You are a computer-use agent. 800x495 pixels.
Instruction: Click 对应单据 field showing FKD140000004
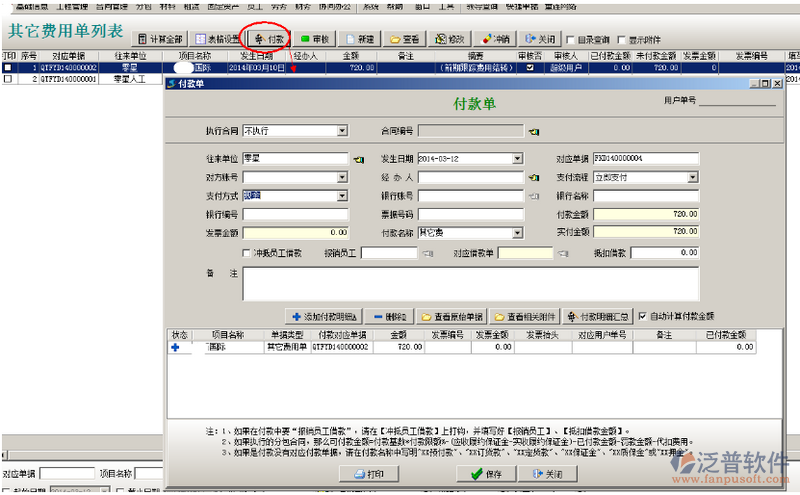point(646,159)
